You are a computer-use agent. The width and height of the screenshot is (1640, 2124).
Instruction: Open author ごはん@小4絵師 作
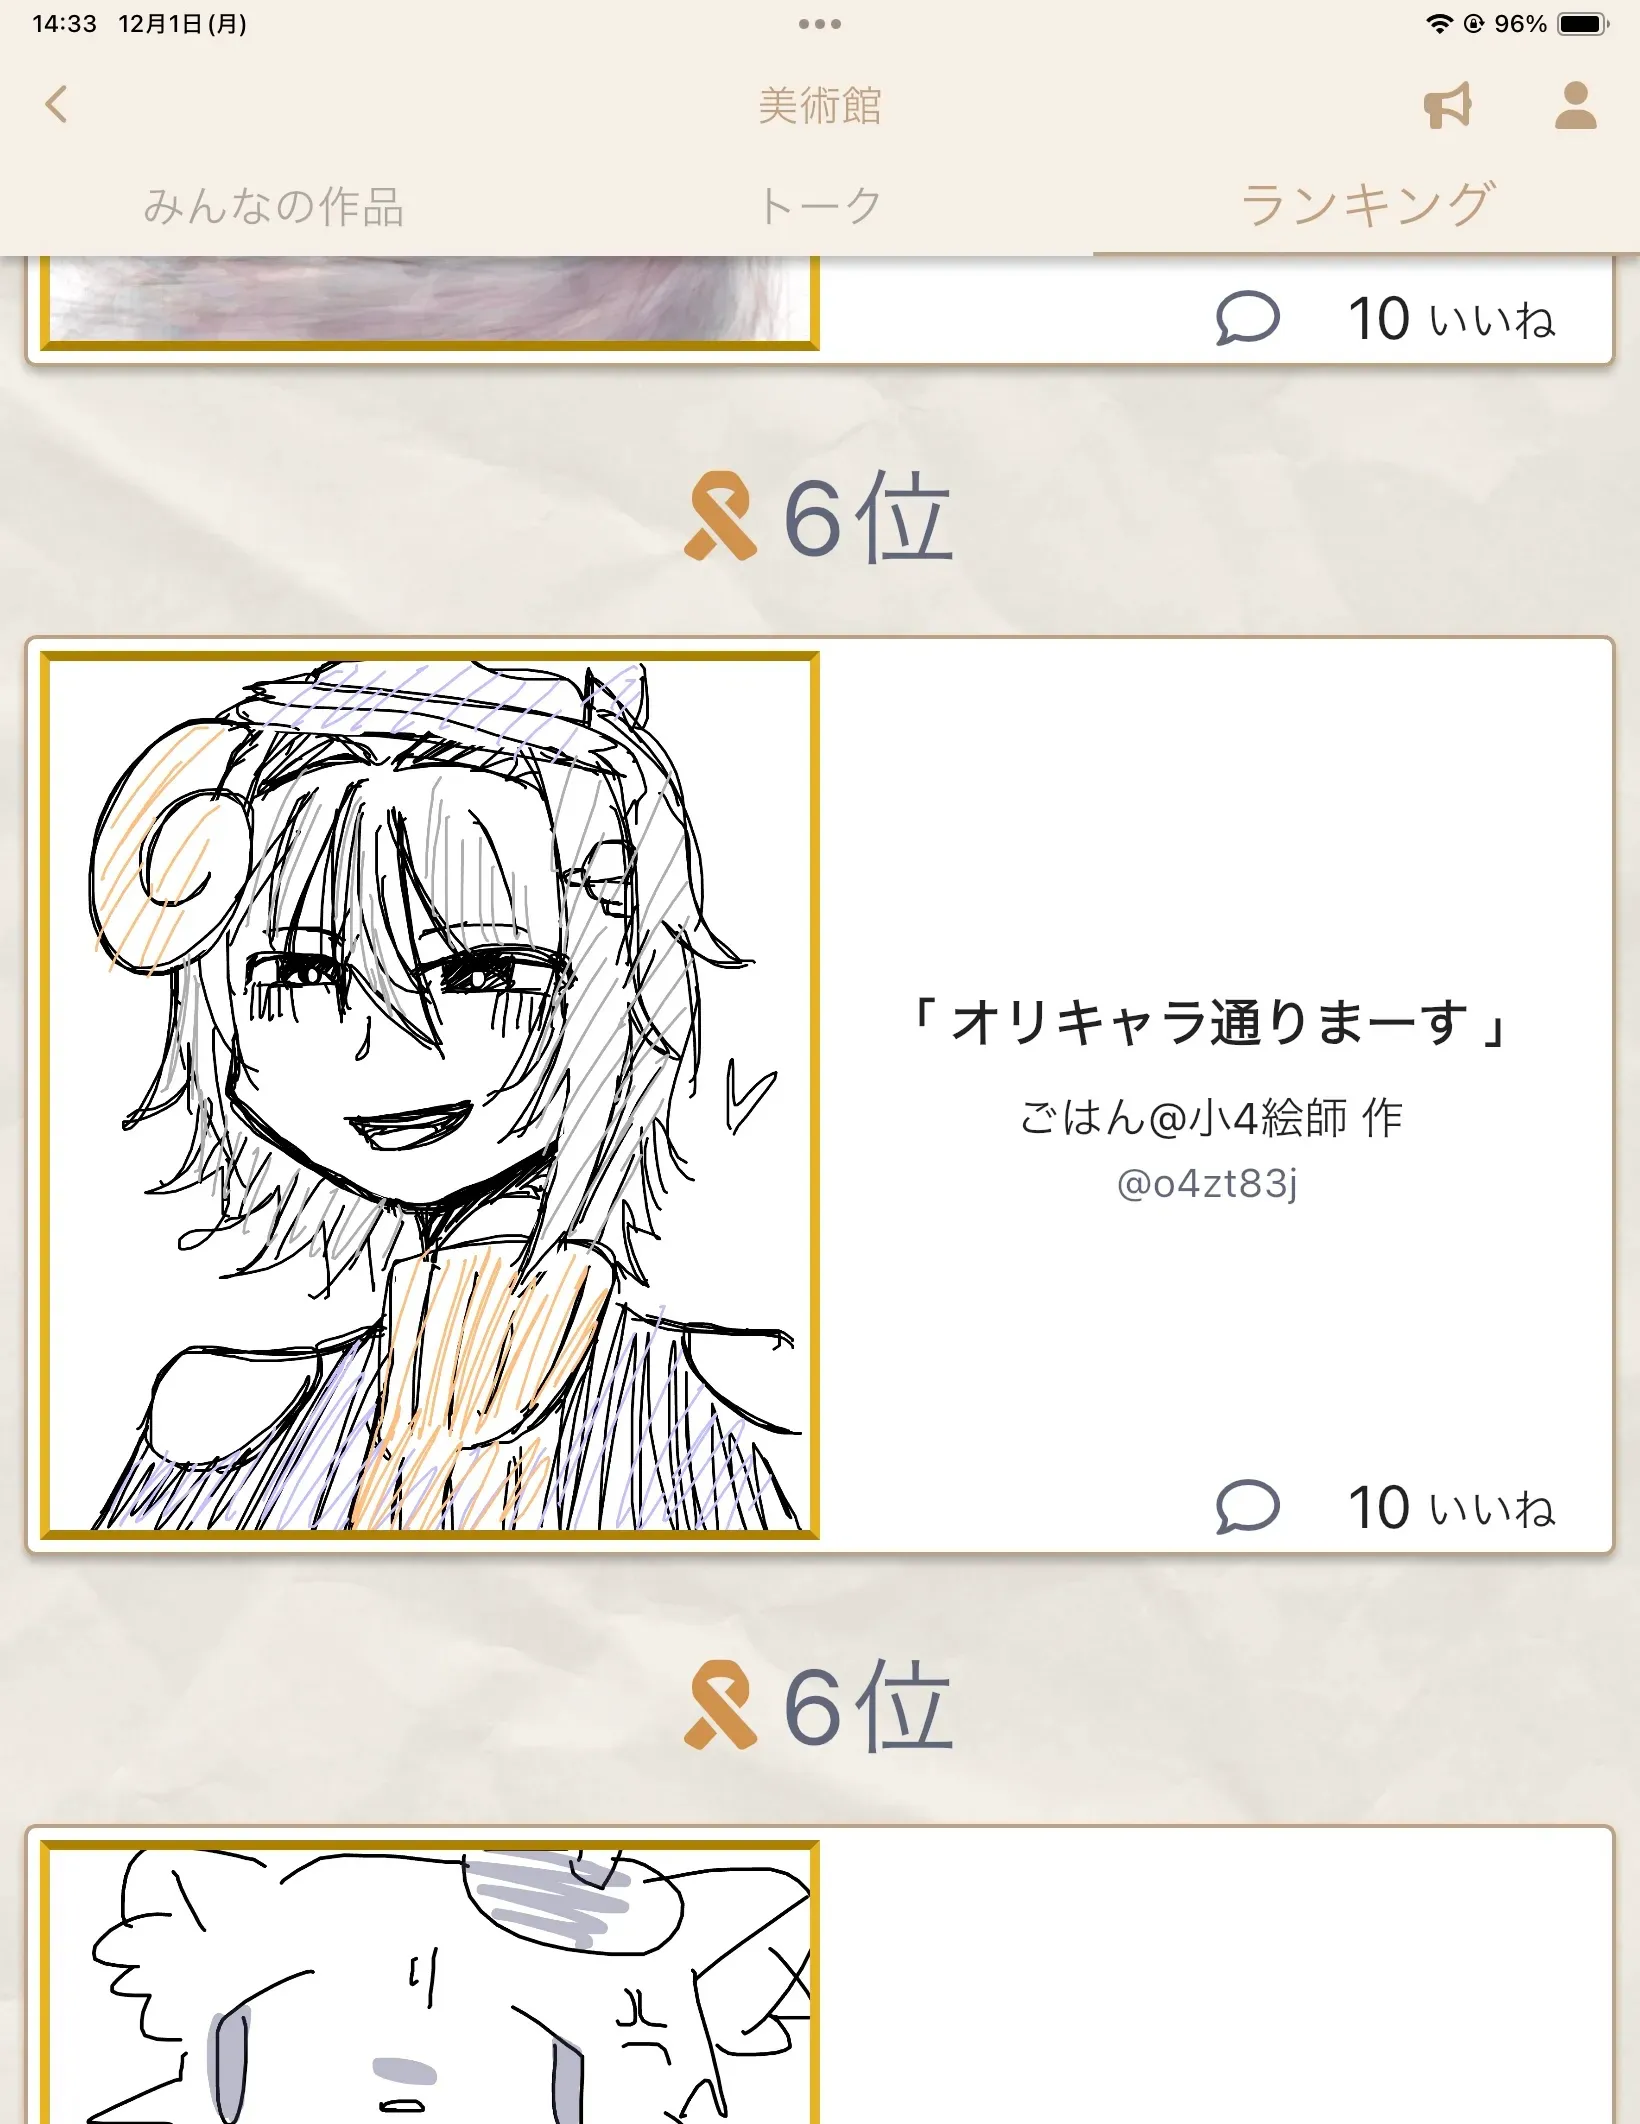pyautogui.click(x=1211, y=1117)
